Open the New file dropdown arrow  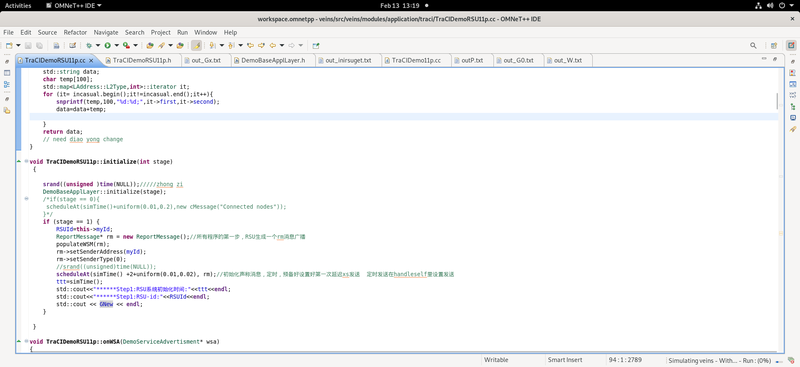point(18,45)
